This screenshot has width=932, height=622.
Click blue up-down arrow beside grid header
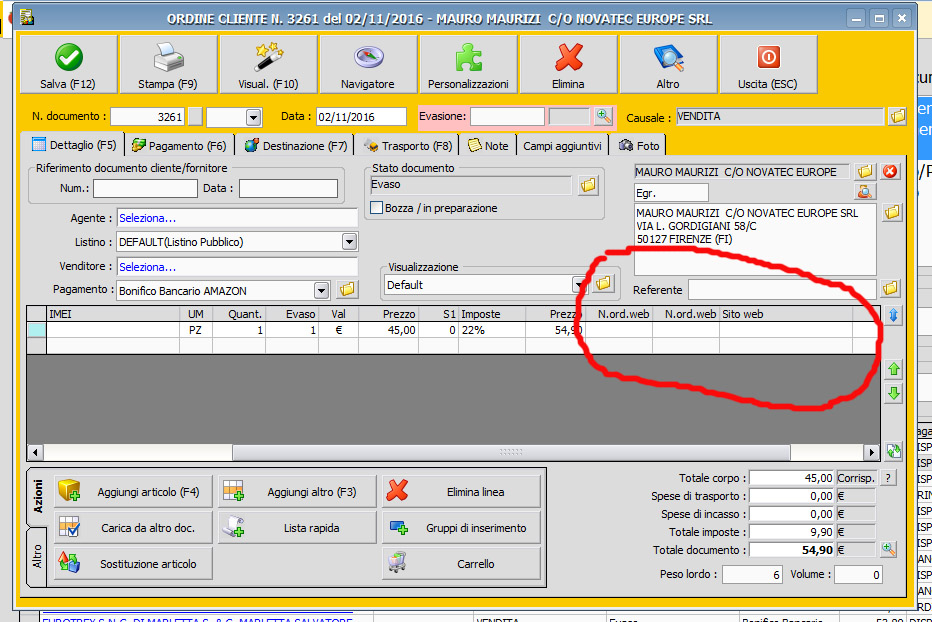(893, 315)
